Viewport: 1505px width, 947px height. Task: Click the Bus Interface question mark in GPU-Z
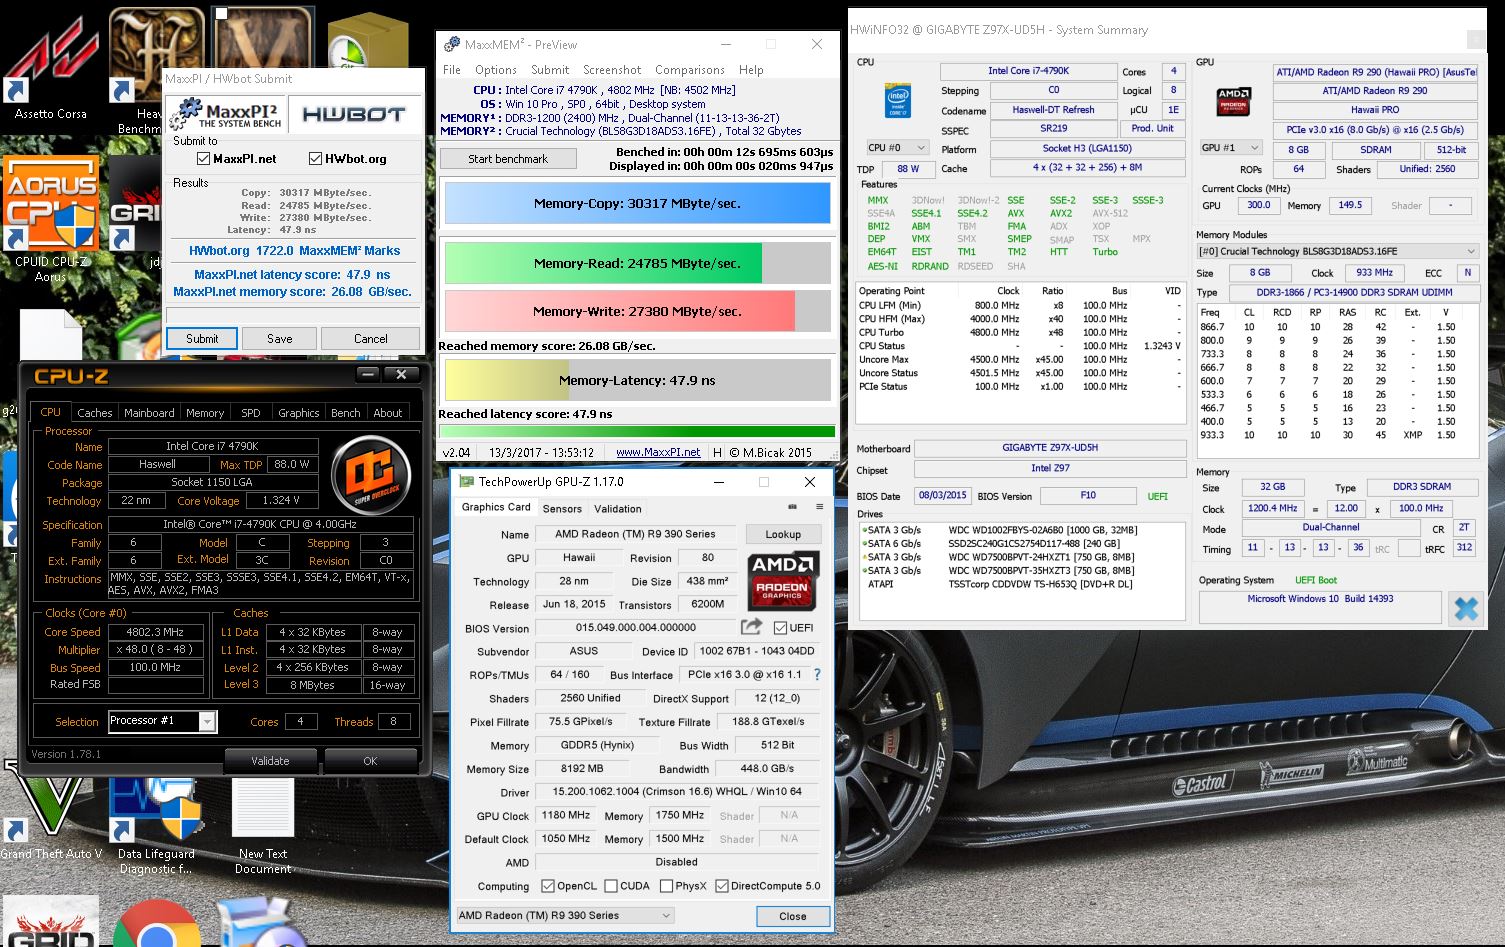[x=817, y=674]
